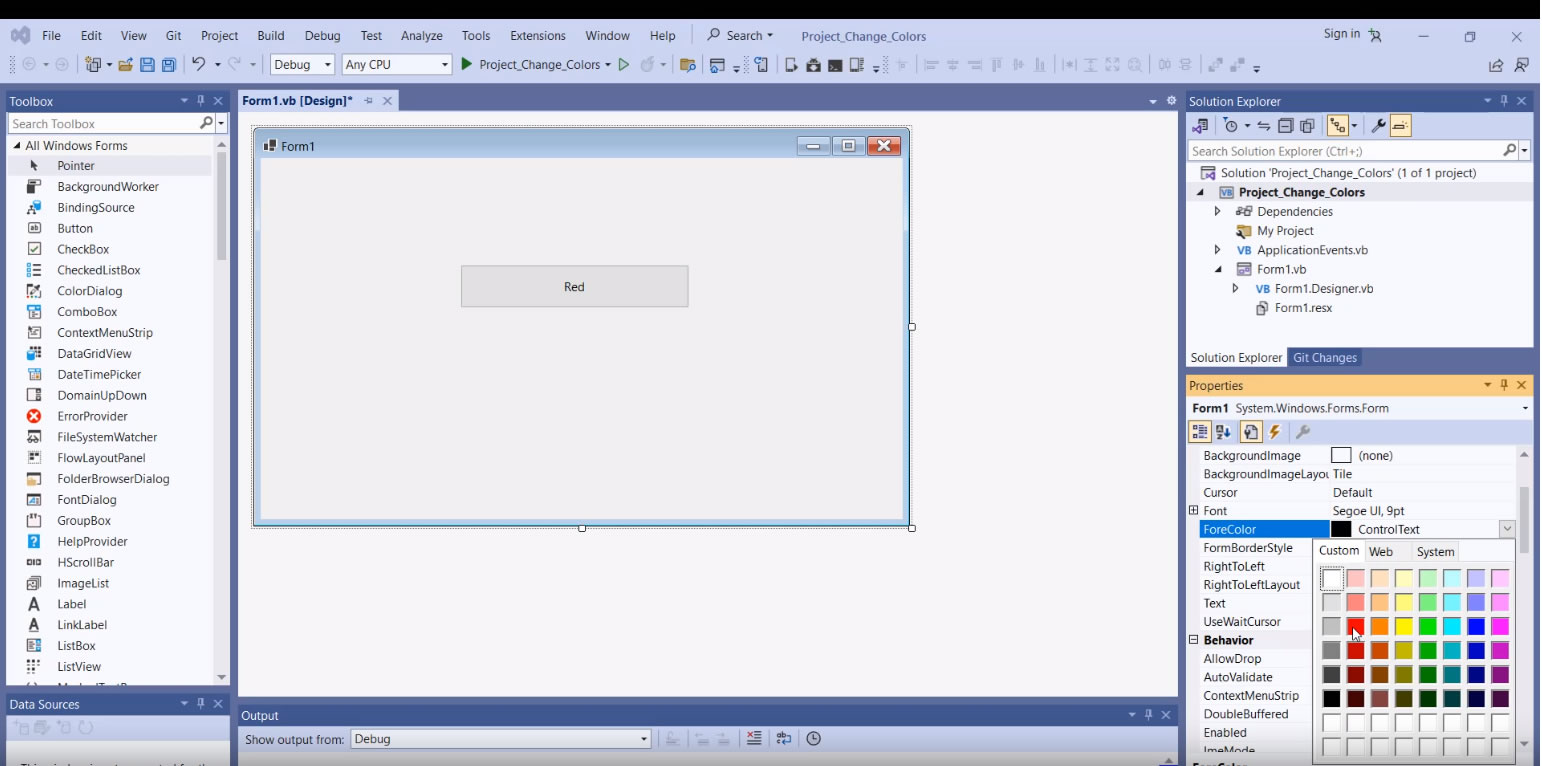This screenshot has width=1542, height=766.
Task: Open the Debug configuration dropdown
Action: coord(303,65)
